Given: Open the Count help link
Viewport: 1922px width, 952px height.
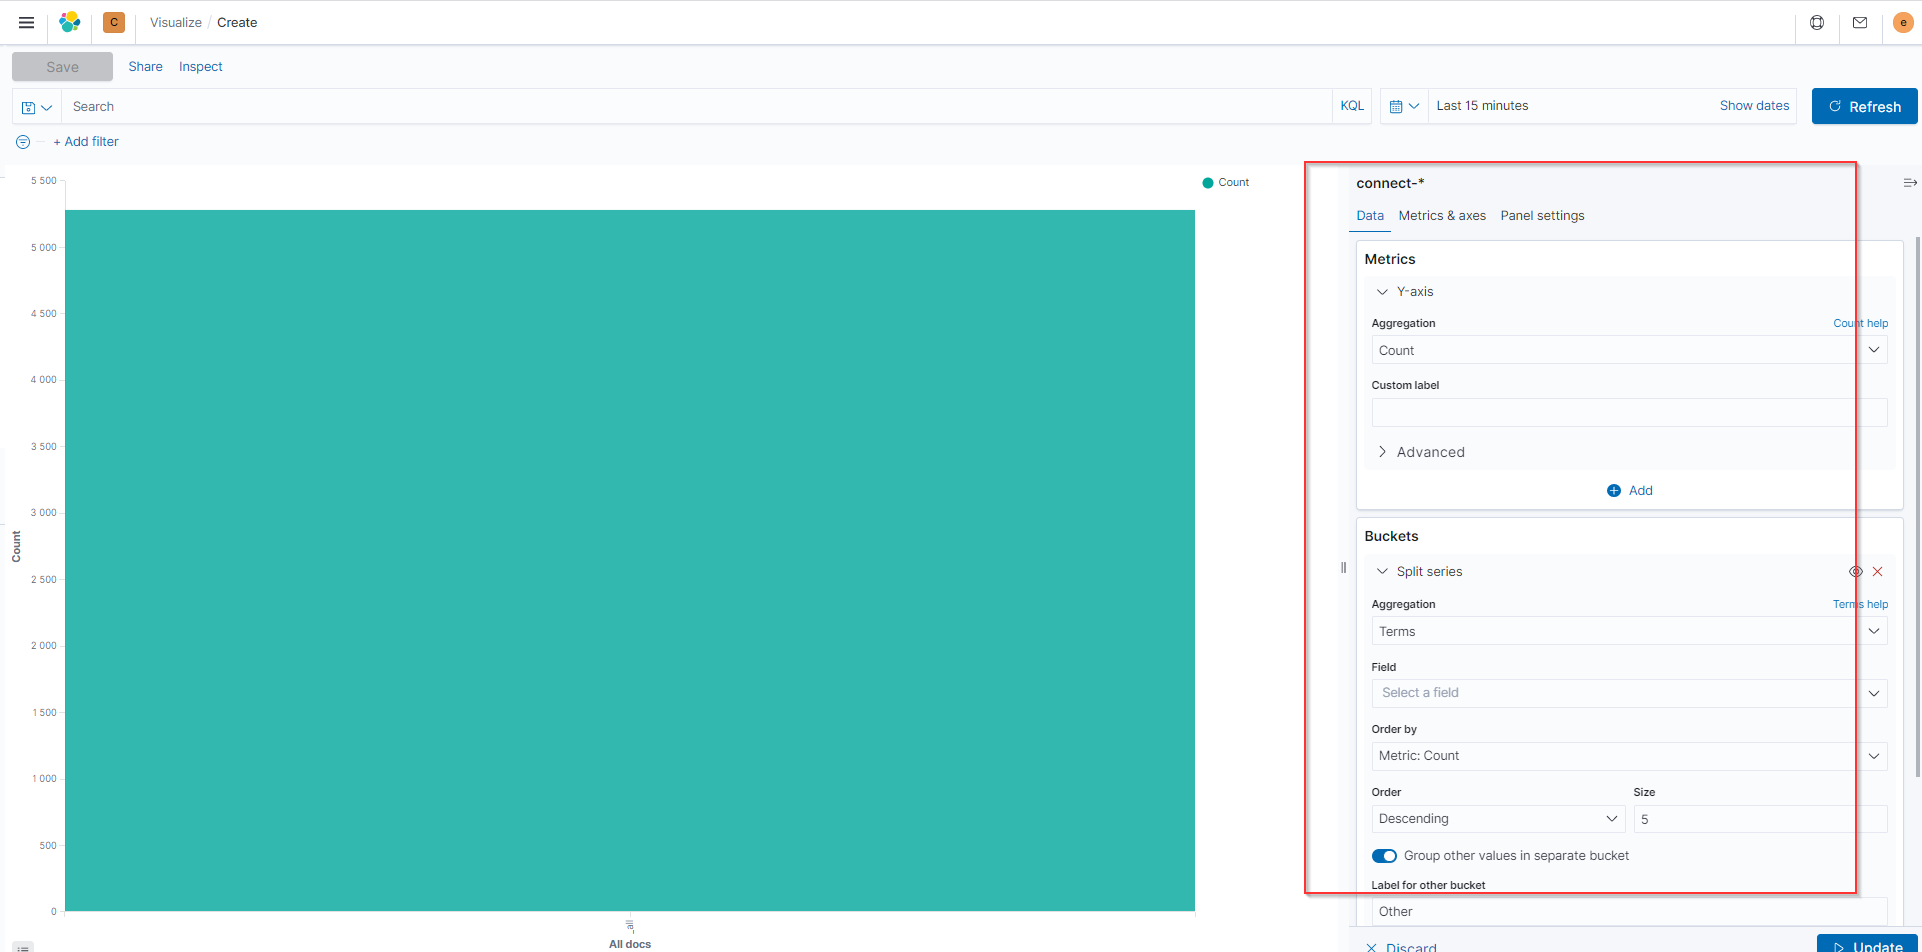Looking at the screenshot, I should tap(1860, 324).
